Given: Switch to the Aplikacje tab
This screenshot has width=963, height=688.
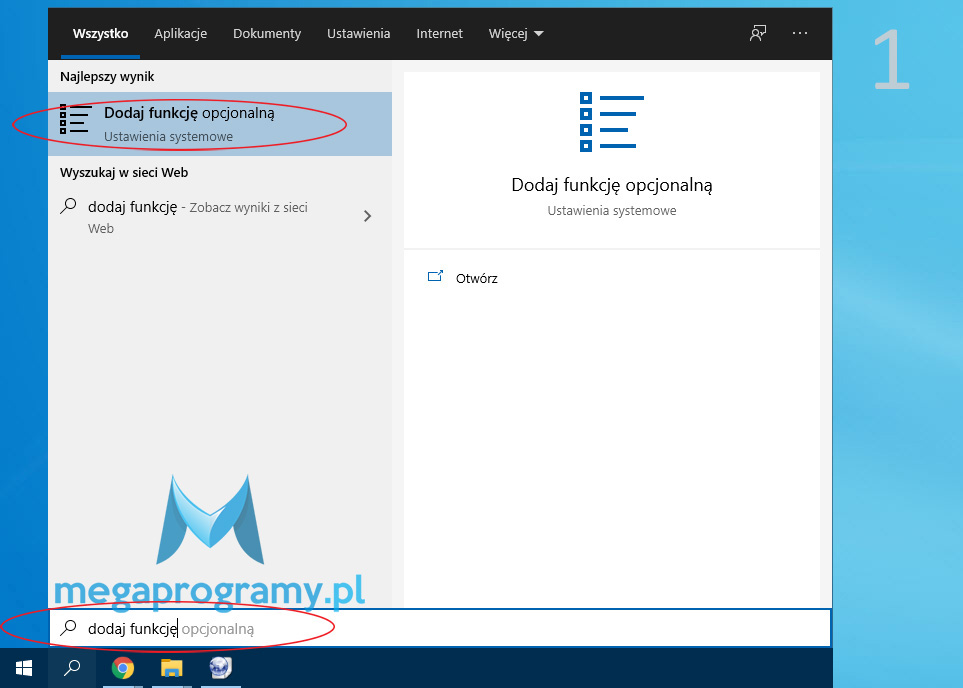Looking at the screenshot, I should [181, 34].
